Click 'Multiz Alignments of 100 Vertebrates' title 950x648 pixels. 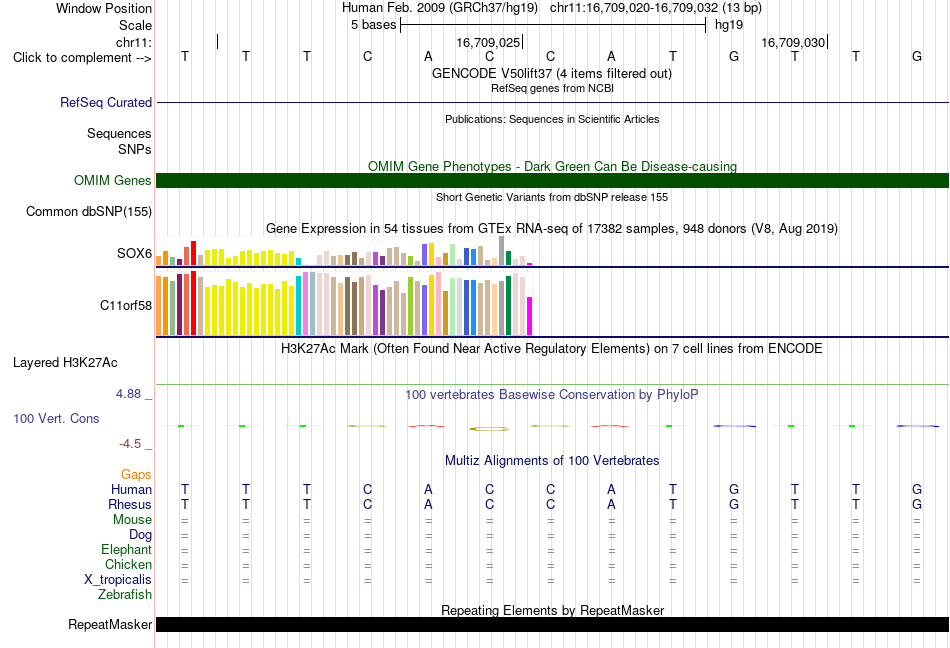[552, 460]
